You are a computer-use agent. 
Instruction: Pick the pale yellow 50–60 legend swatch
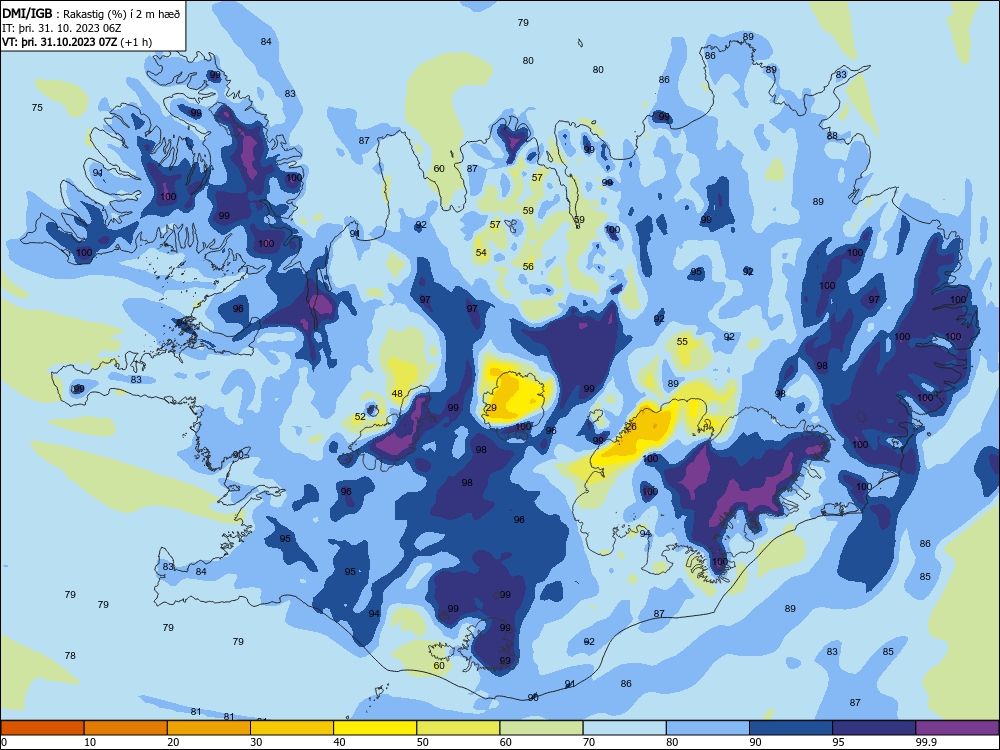point(458,728)
